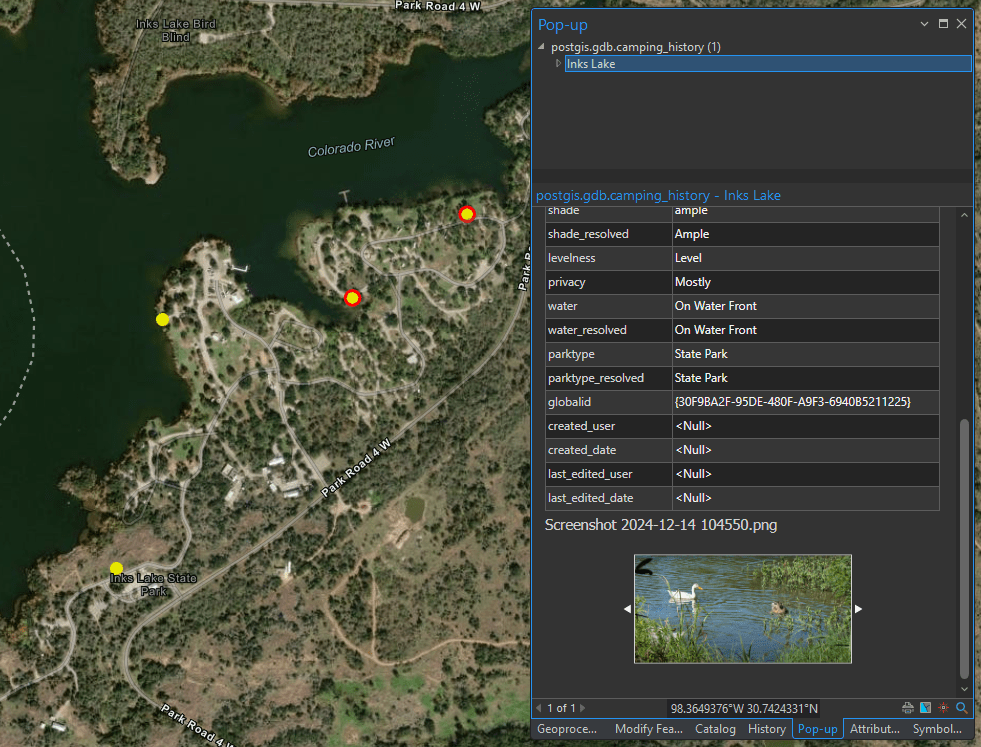Open the Pop-up pane options chevron menu

924,24
